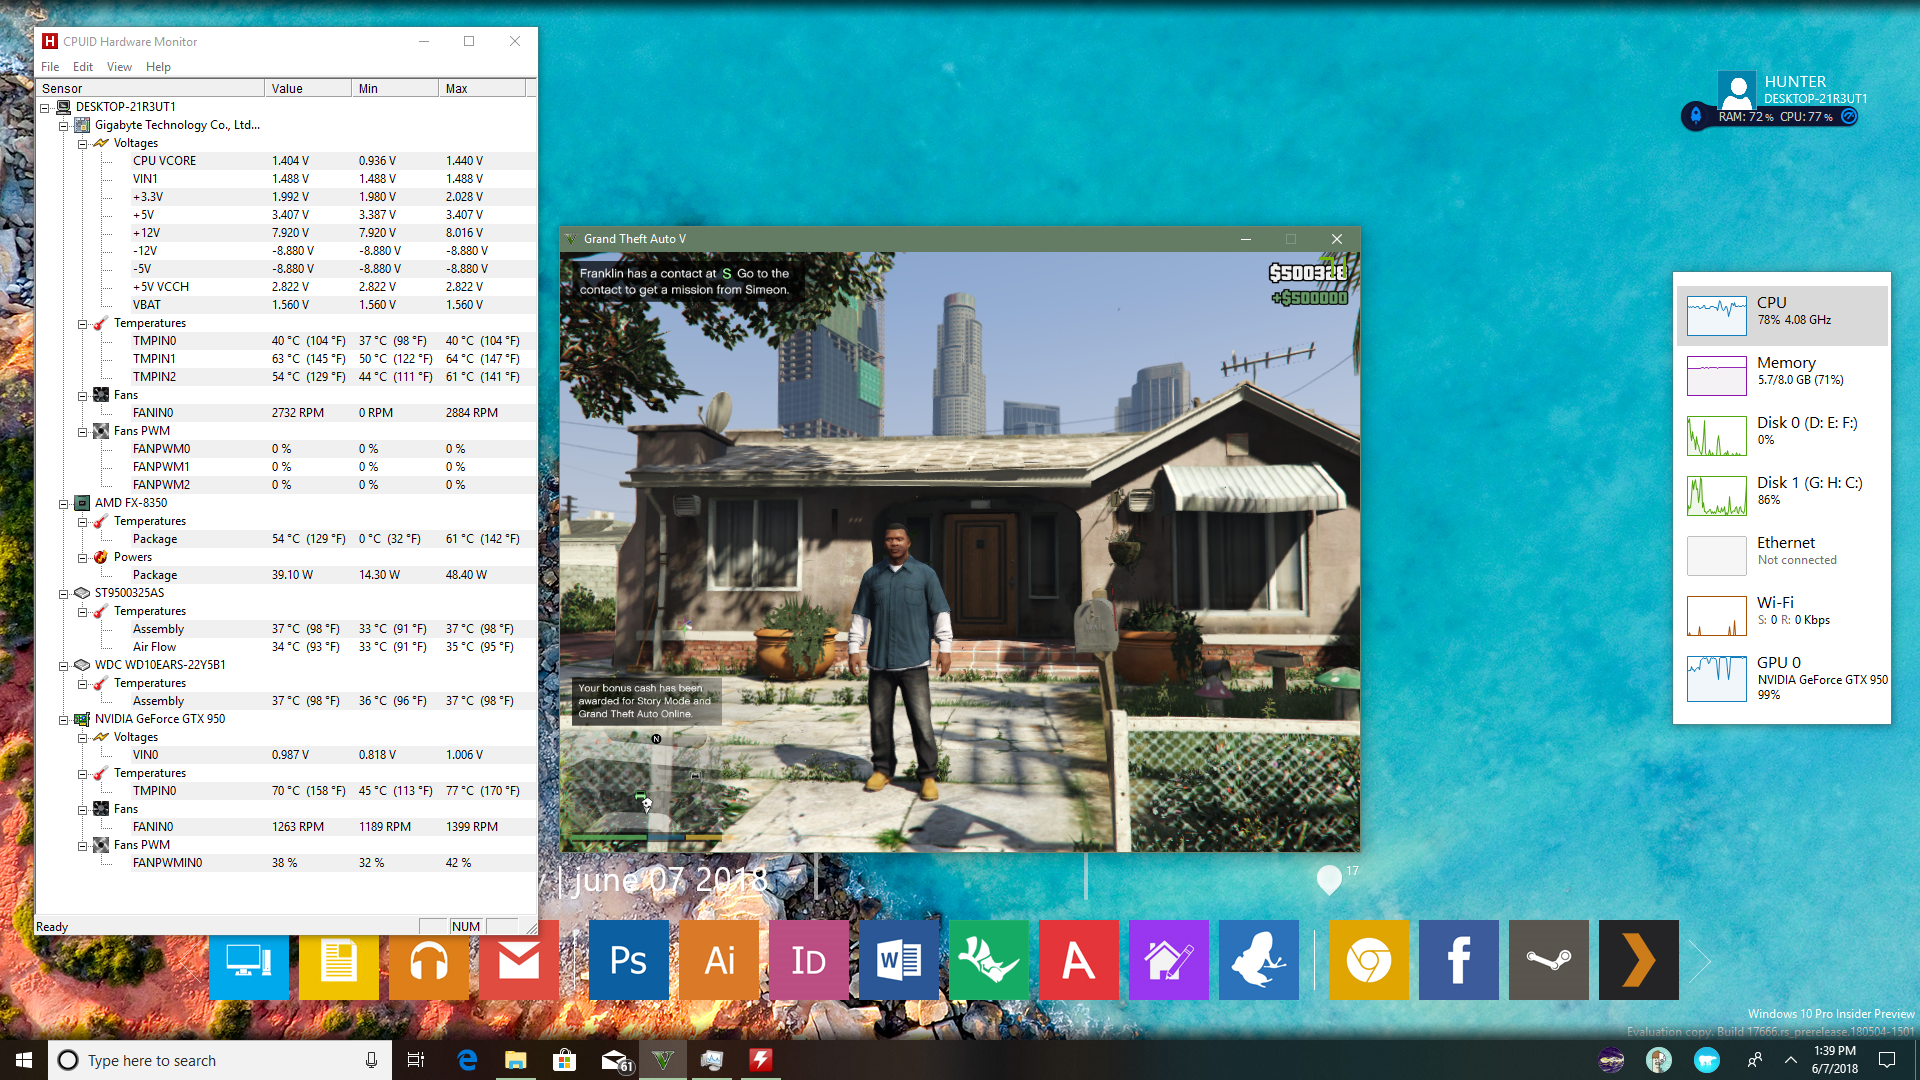Click the Type here to search box
Image resolution: width=1920 pixels, height=1080 pixels.
pos(220,1060)
